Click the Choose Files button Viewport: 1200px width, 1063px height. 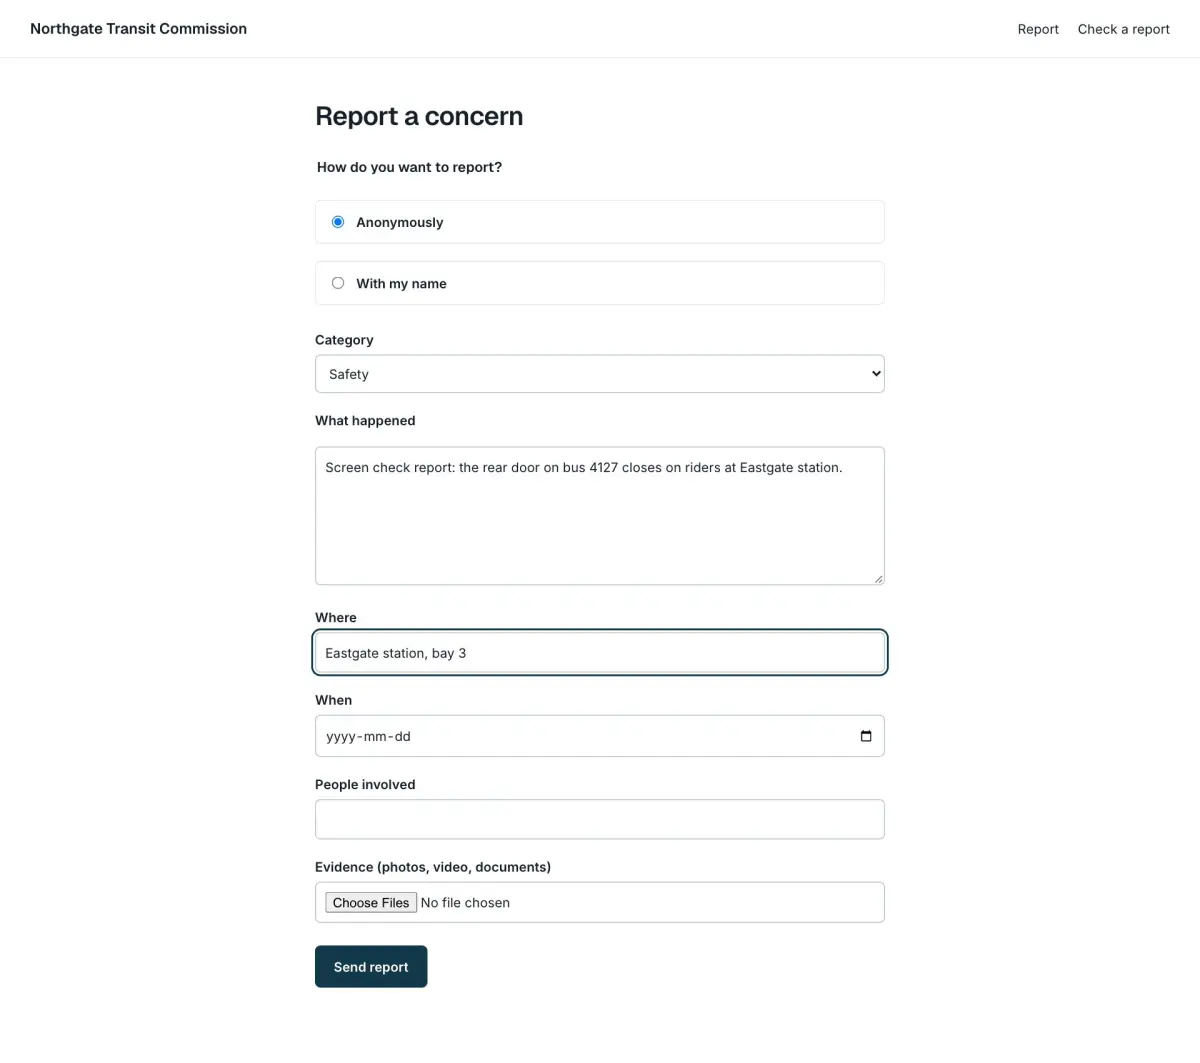point(371,902)
